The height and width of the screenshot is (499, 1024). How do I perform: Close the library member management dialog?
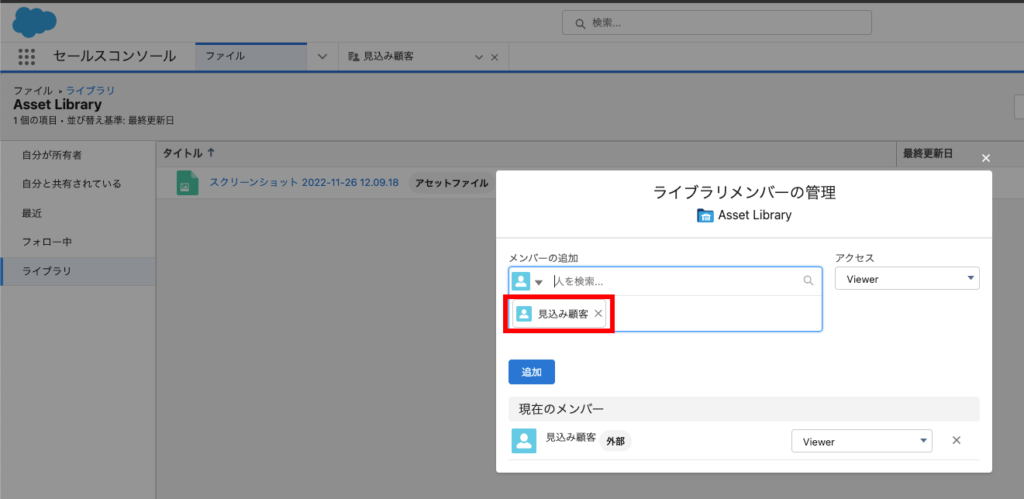[x=985, y=159]
